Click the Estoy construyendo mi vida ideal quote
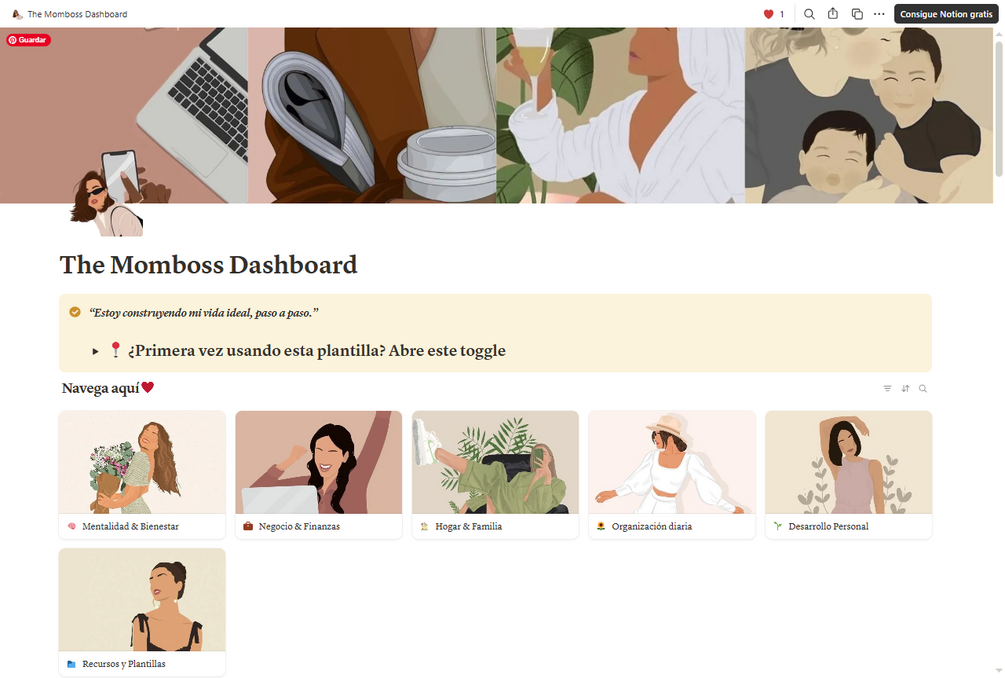 204,313
